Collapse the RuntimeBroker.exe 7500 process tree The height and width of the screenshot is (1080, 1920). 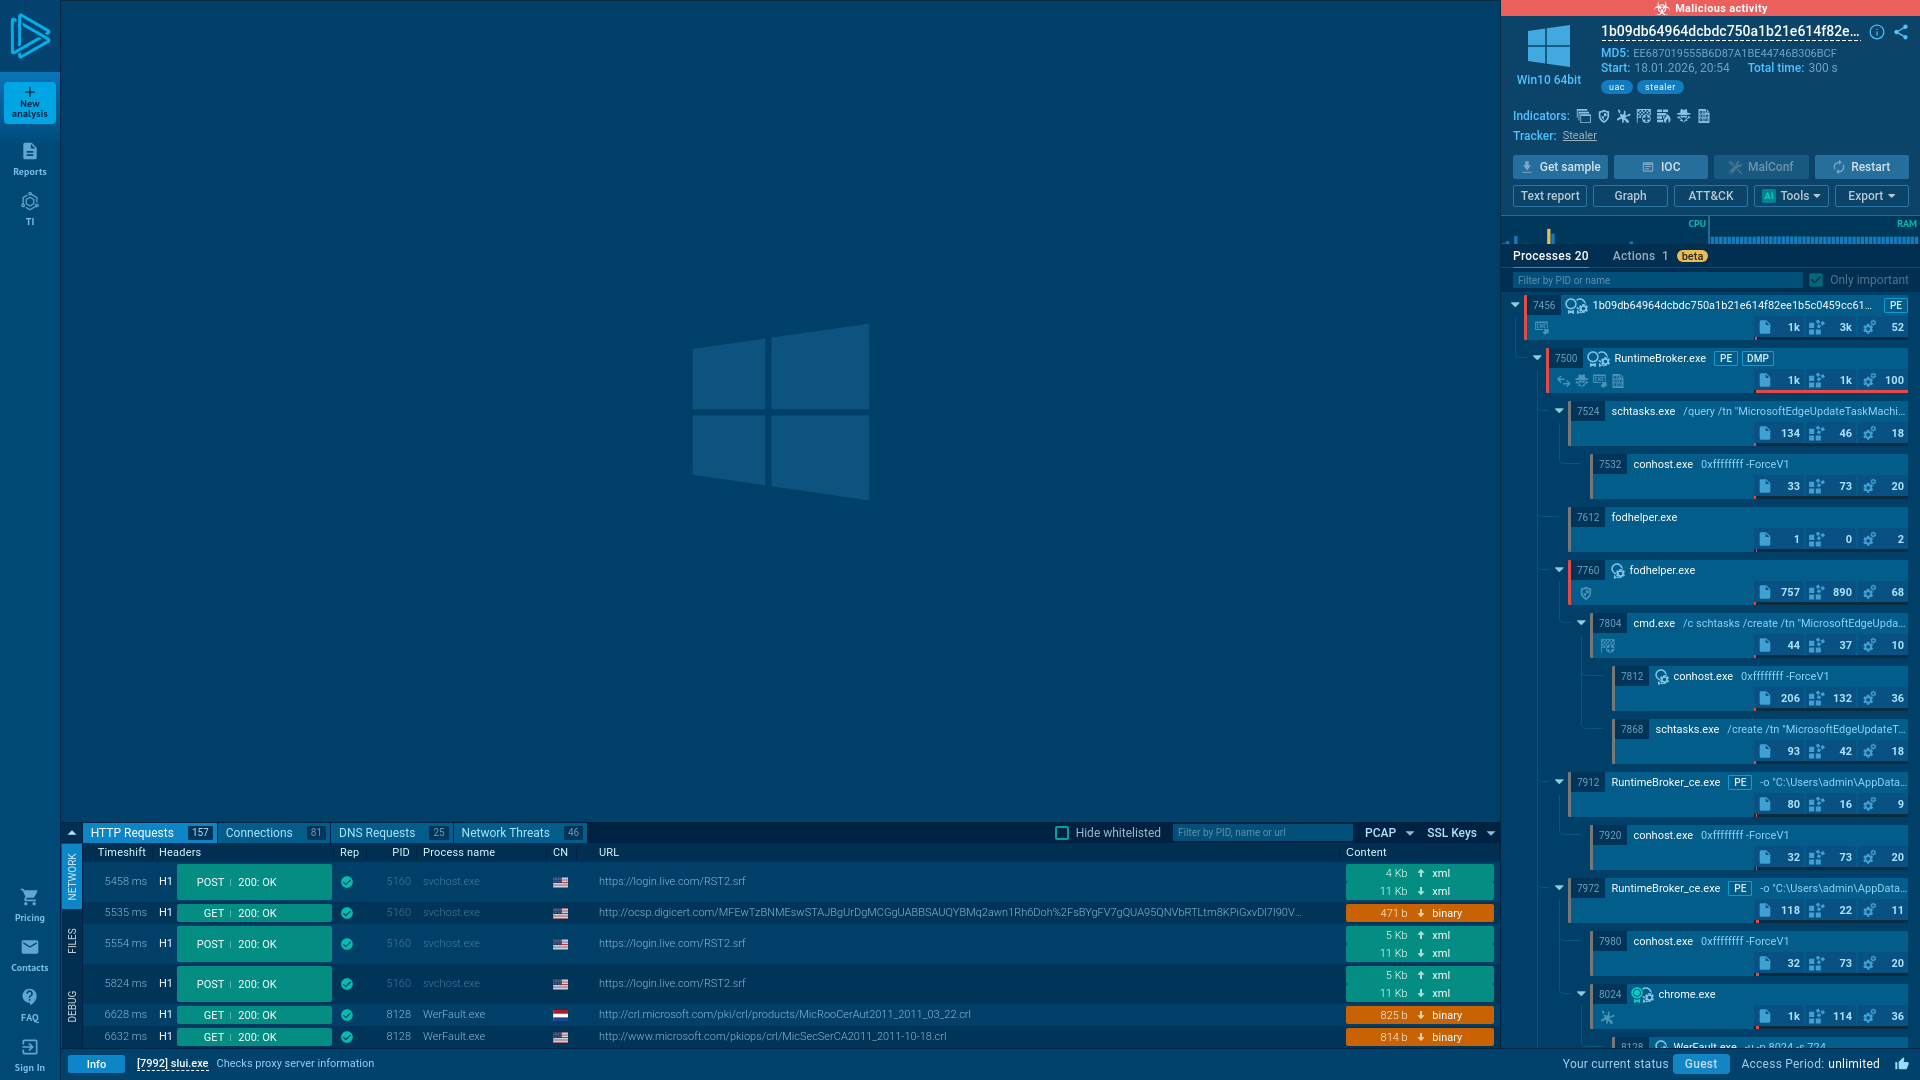pyautogui.click(x=1537, y=358)
